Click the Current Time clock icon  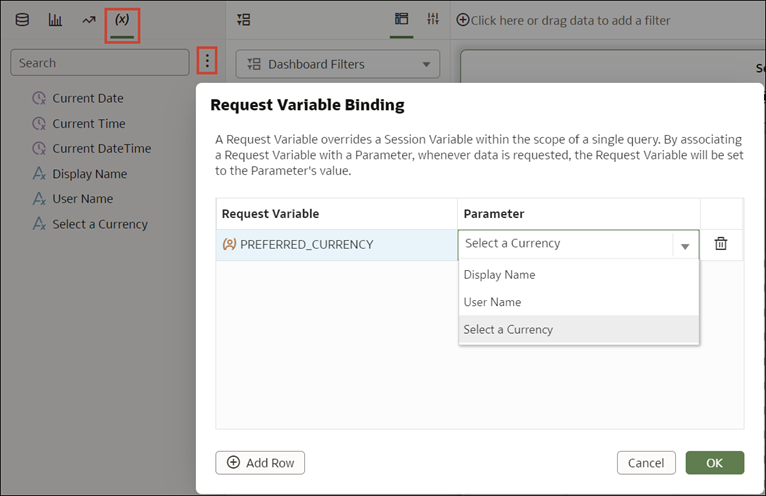tap(39, 124)
